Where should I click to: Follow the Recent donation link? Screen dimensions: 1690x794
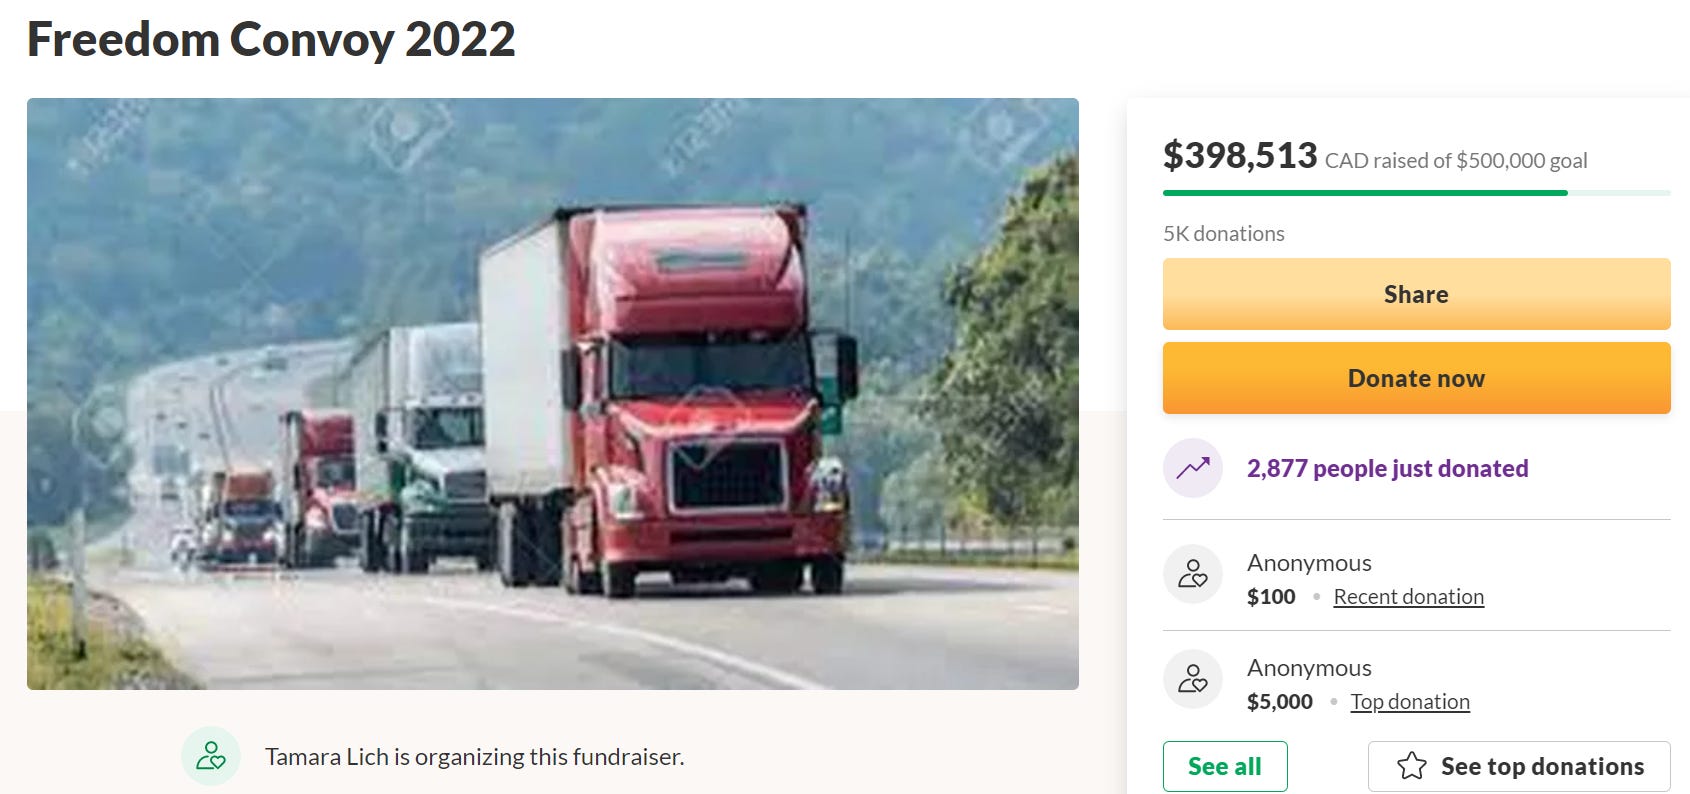tap(1408, 597)
